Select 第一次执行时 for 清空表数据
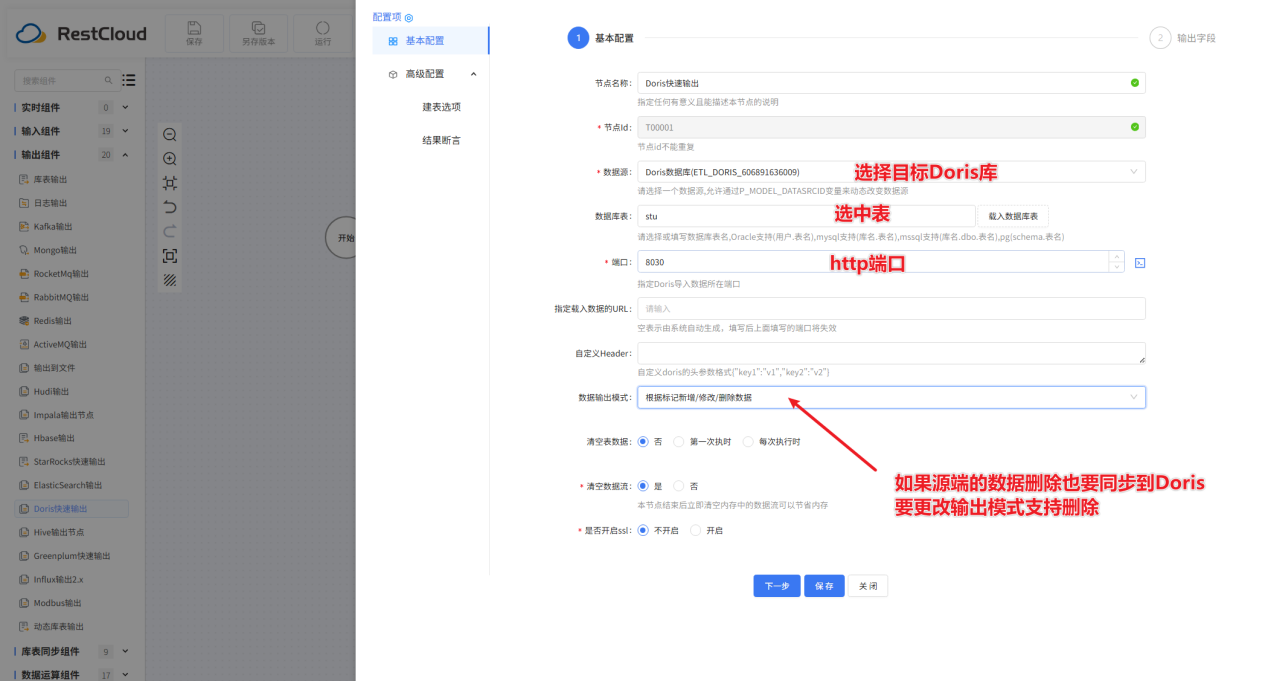Screen dimensions: 1268x681 679,441
